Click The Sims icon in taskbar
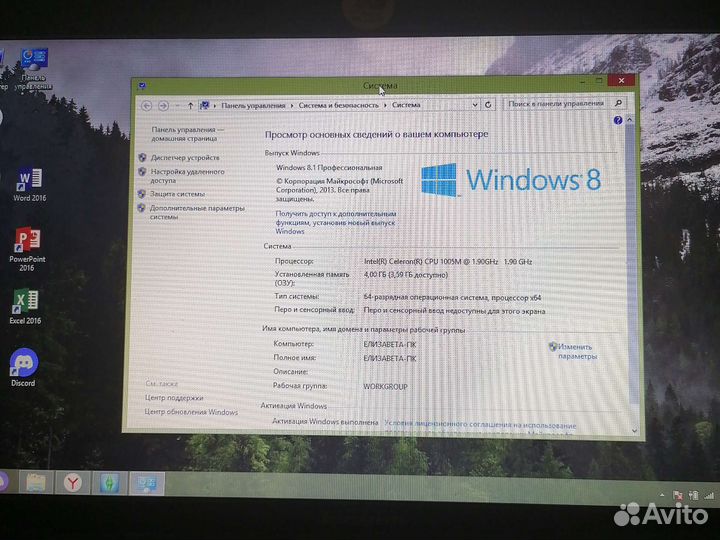 (x=109, y=483)
